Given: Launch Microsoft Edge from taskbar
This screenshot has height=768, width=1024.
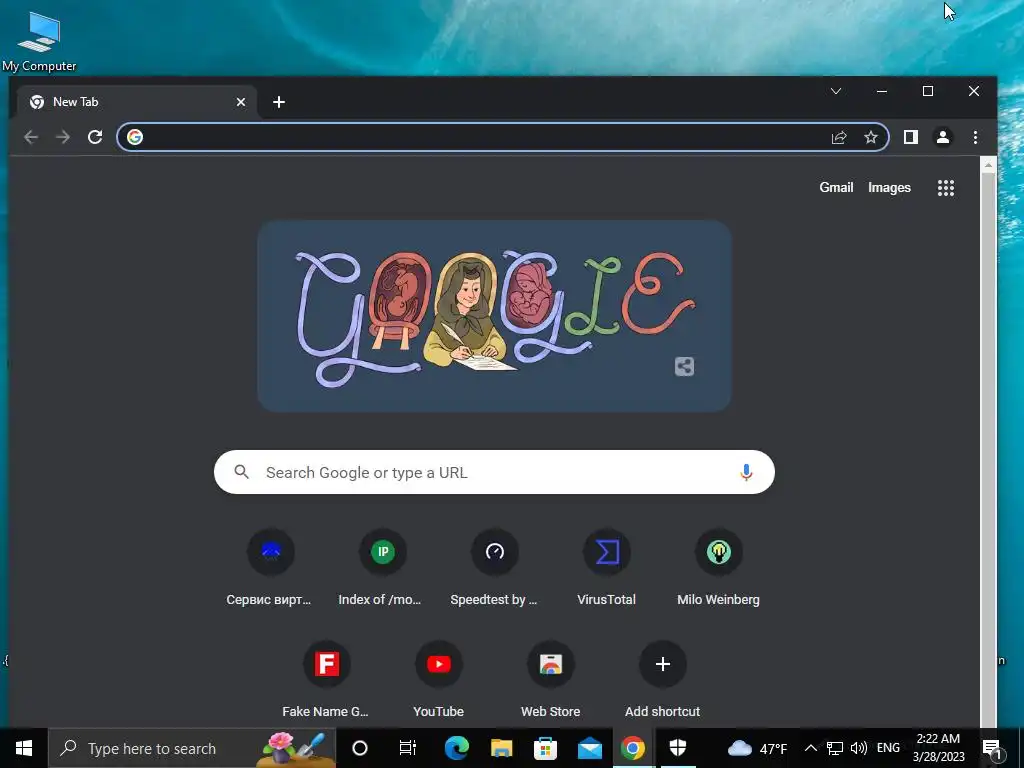Looking at the screenshot, I should click(x=456, y=748).
